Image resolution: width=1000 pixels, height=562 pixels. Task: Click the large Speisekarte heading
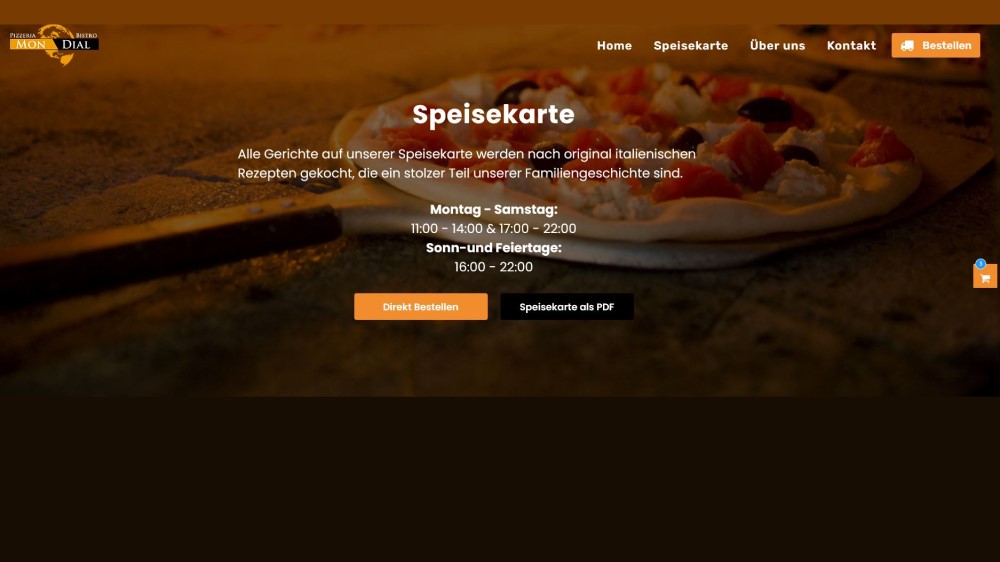[x=494, y=114]
